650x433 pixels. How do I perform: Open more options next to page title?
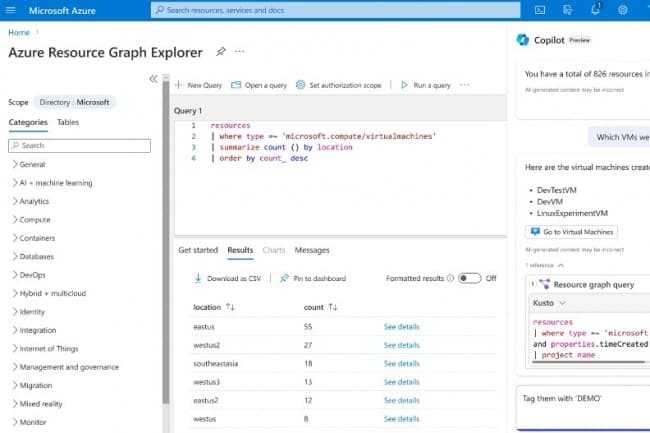point(240,51)
